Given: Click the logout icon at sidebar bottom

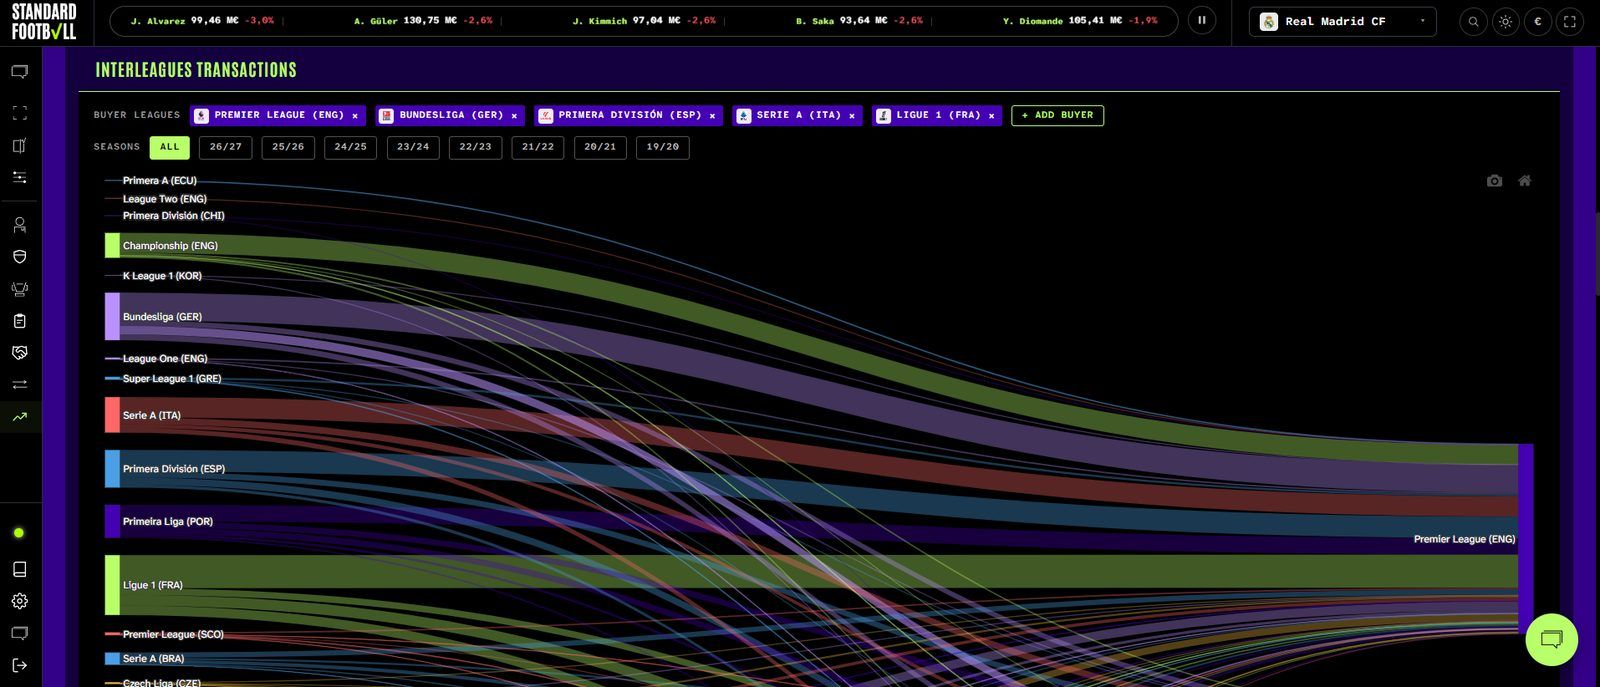Looking at the screenshot, I should [x=20, y=665].
